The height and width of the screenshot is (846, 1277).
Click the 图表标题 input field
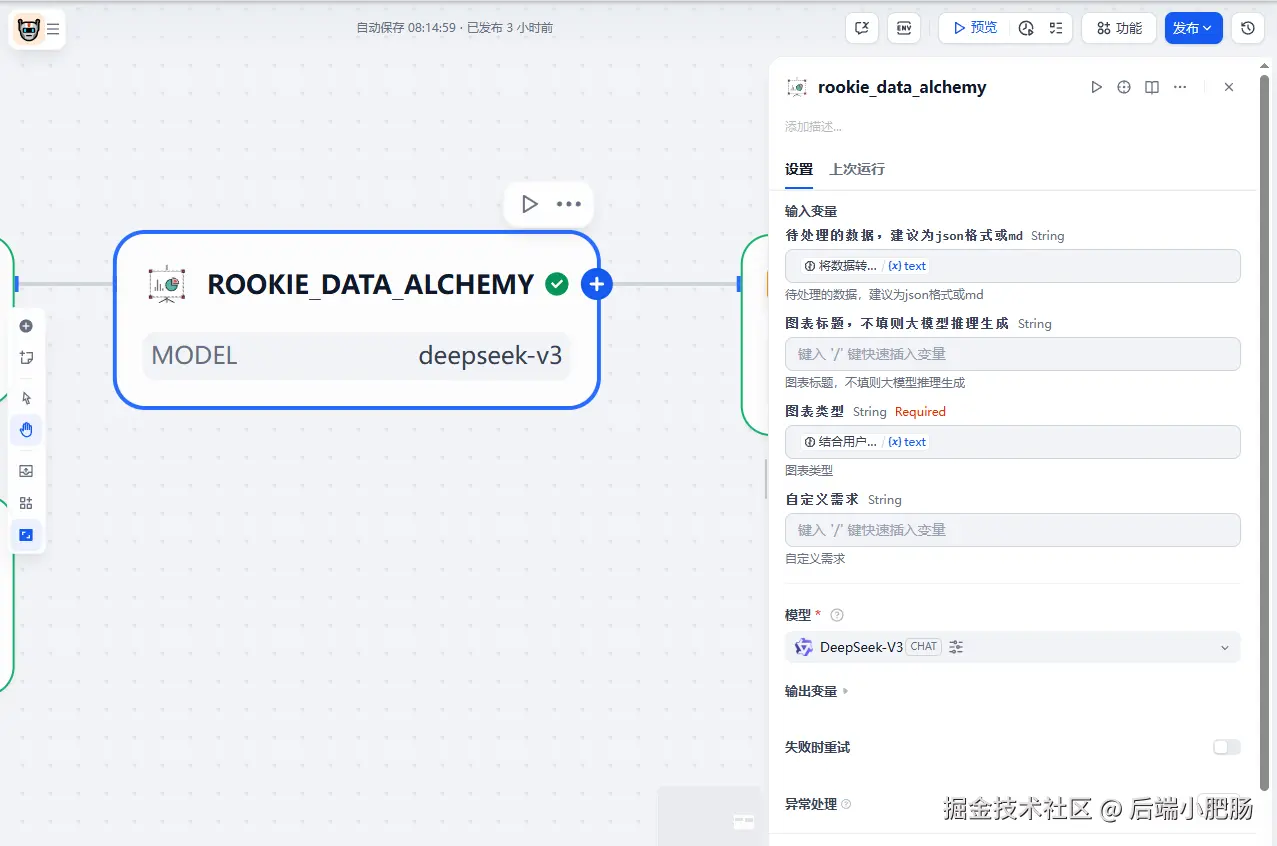[1013, 354]
